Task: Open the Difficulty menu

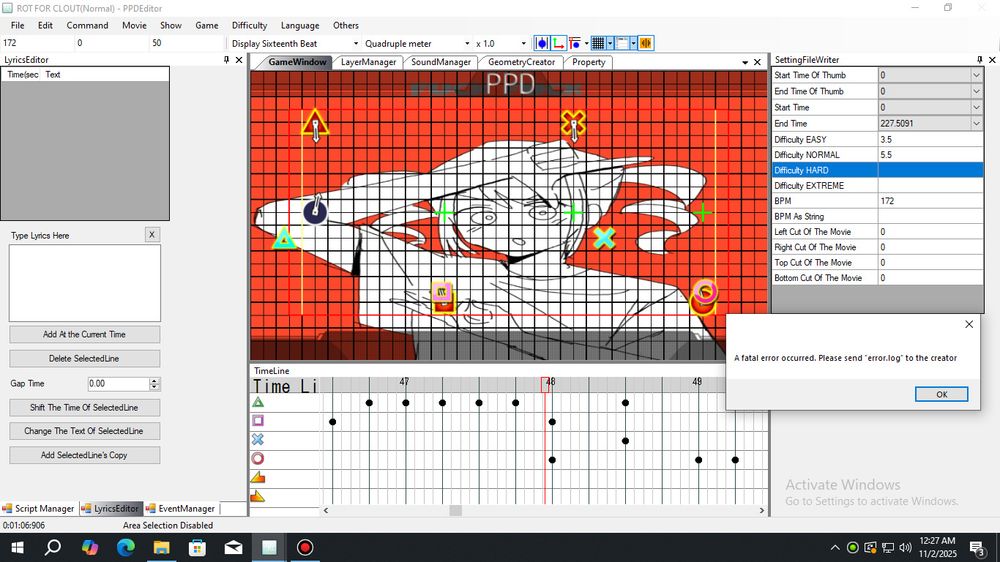Action: coord(249,26)
